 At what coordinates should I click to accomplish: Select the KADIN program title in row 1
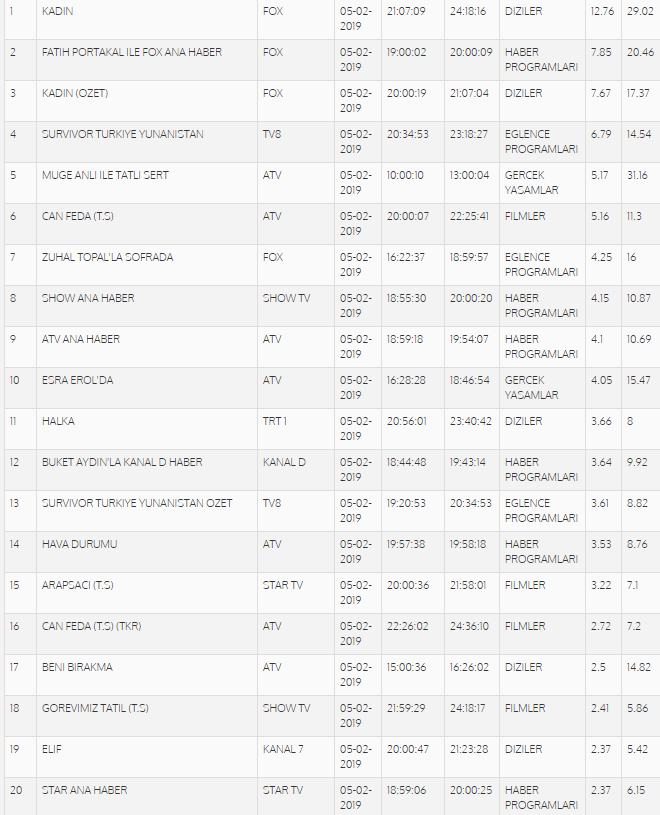click(58, 11)
